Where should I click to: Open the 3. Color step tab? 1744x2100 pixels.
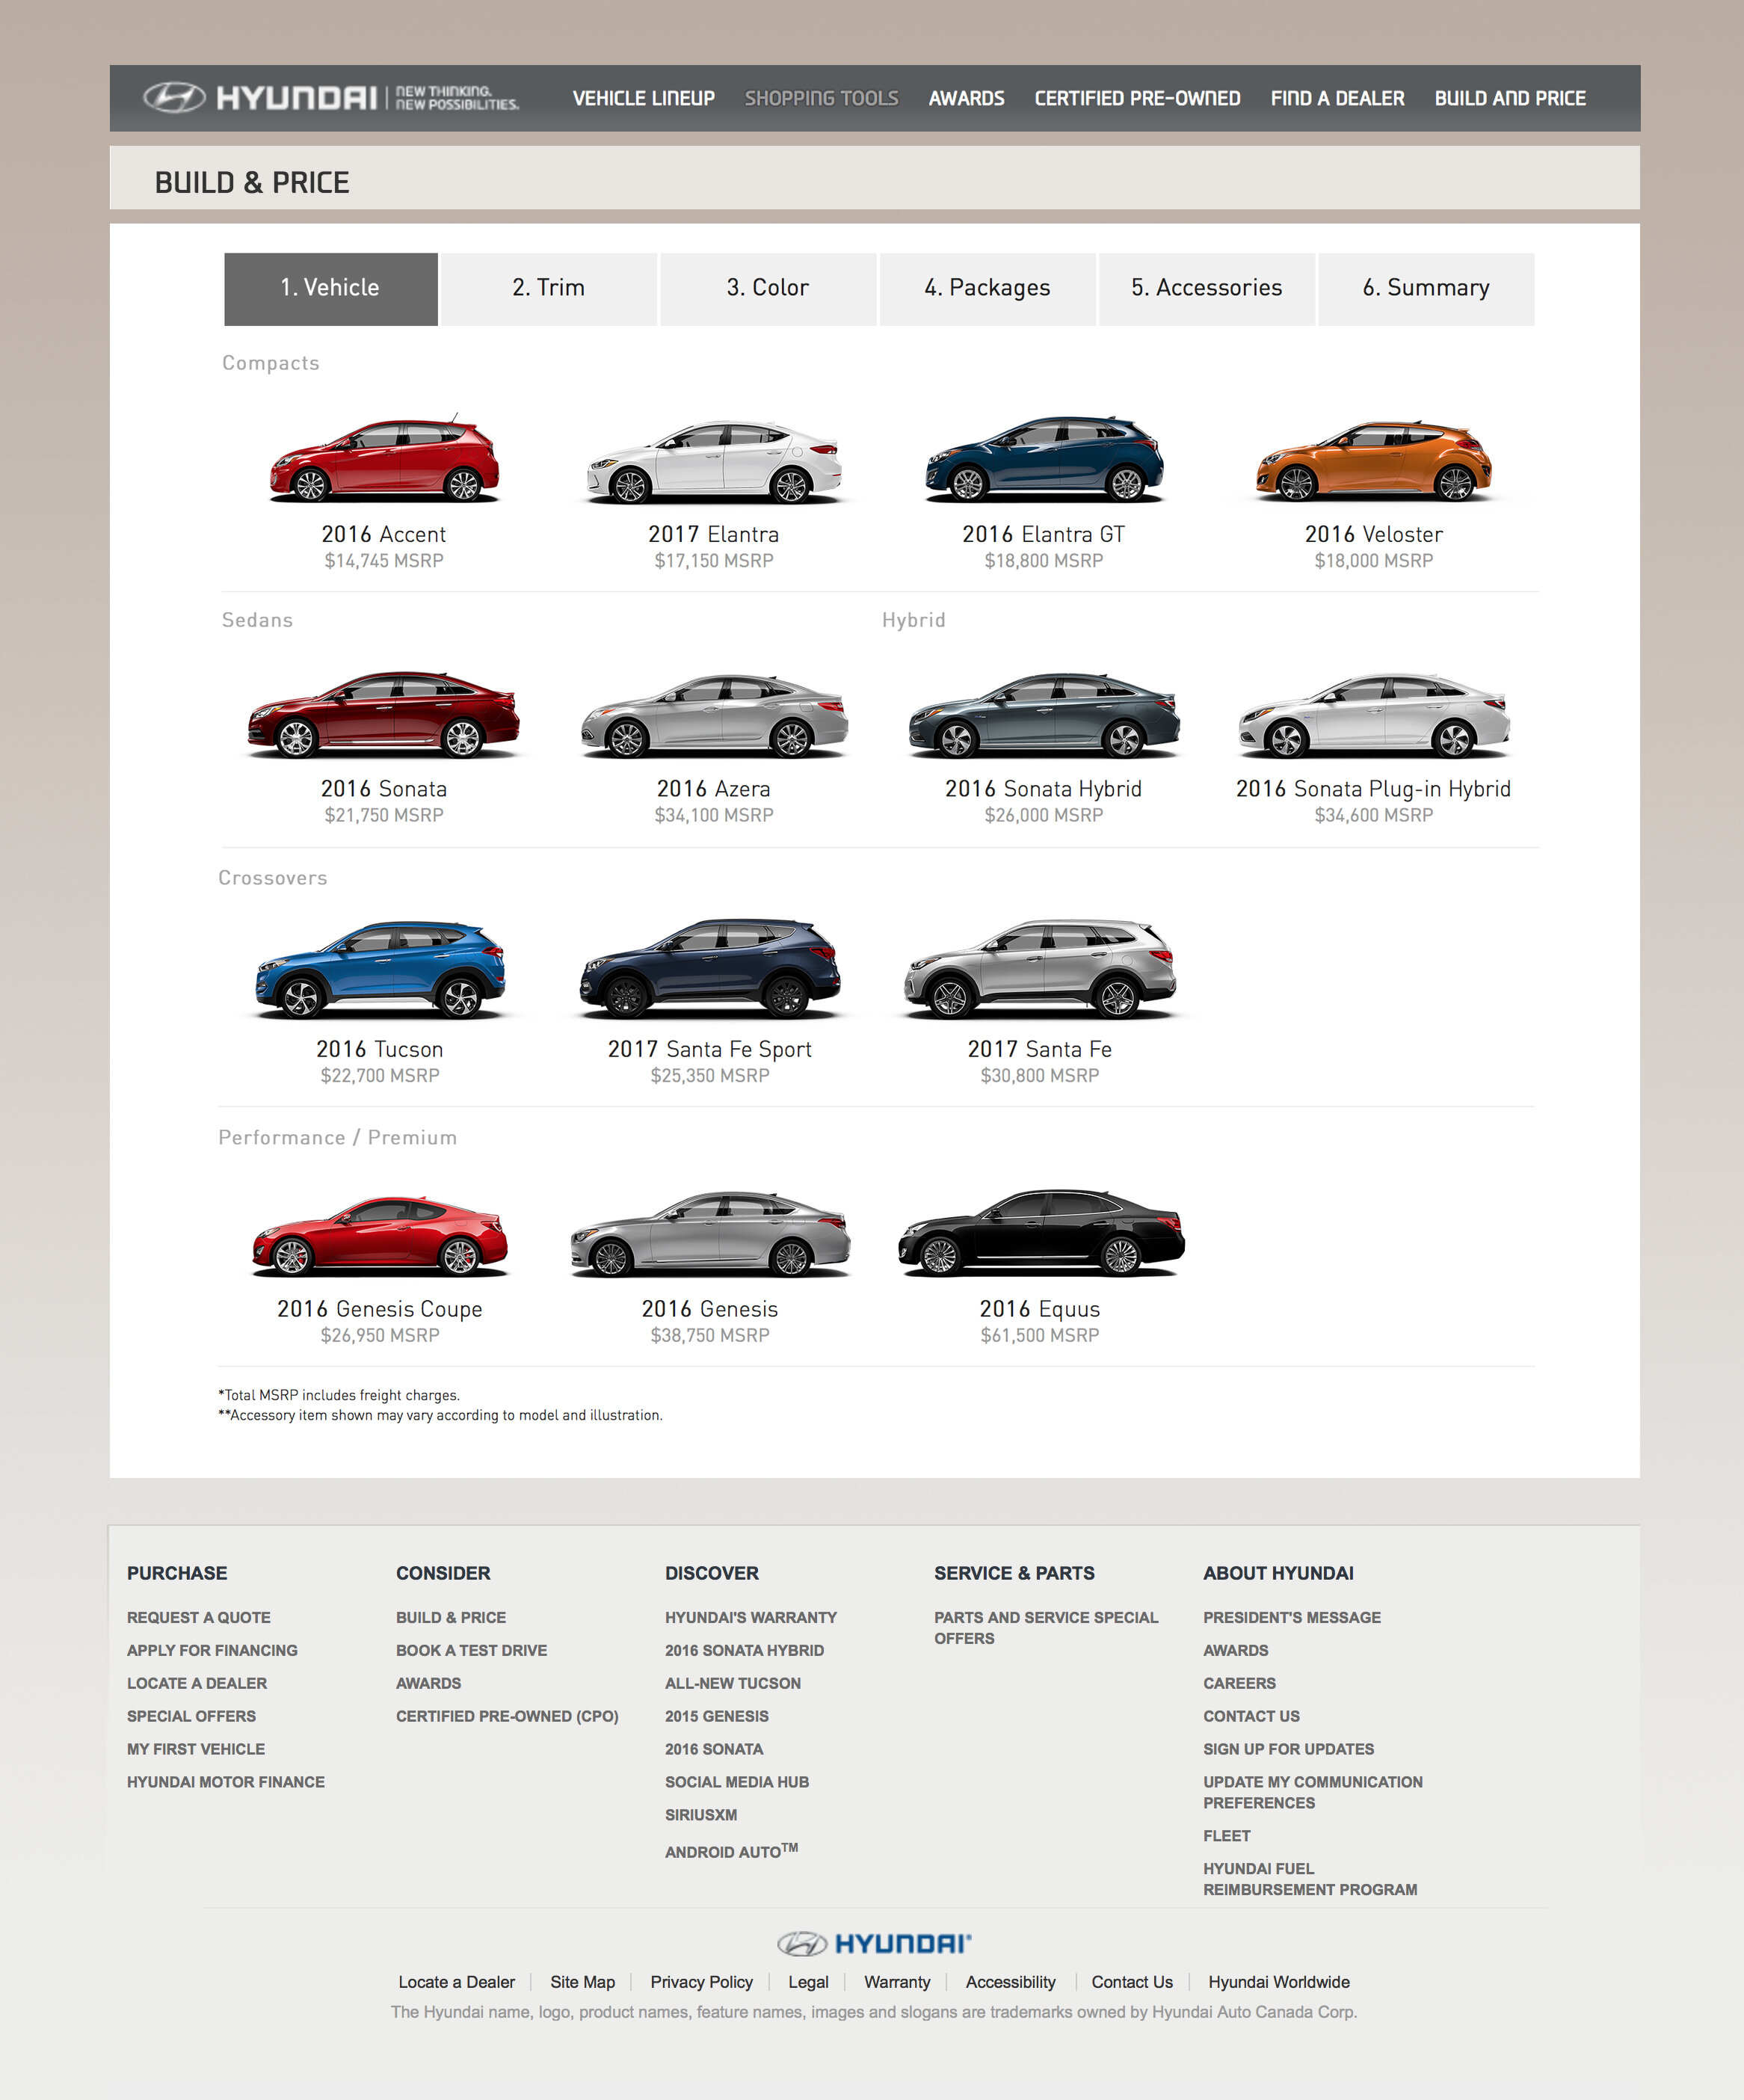tap(767, 288)
